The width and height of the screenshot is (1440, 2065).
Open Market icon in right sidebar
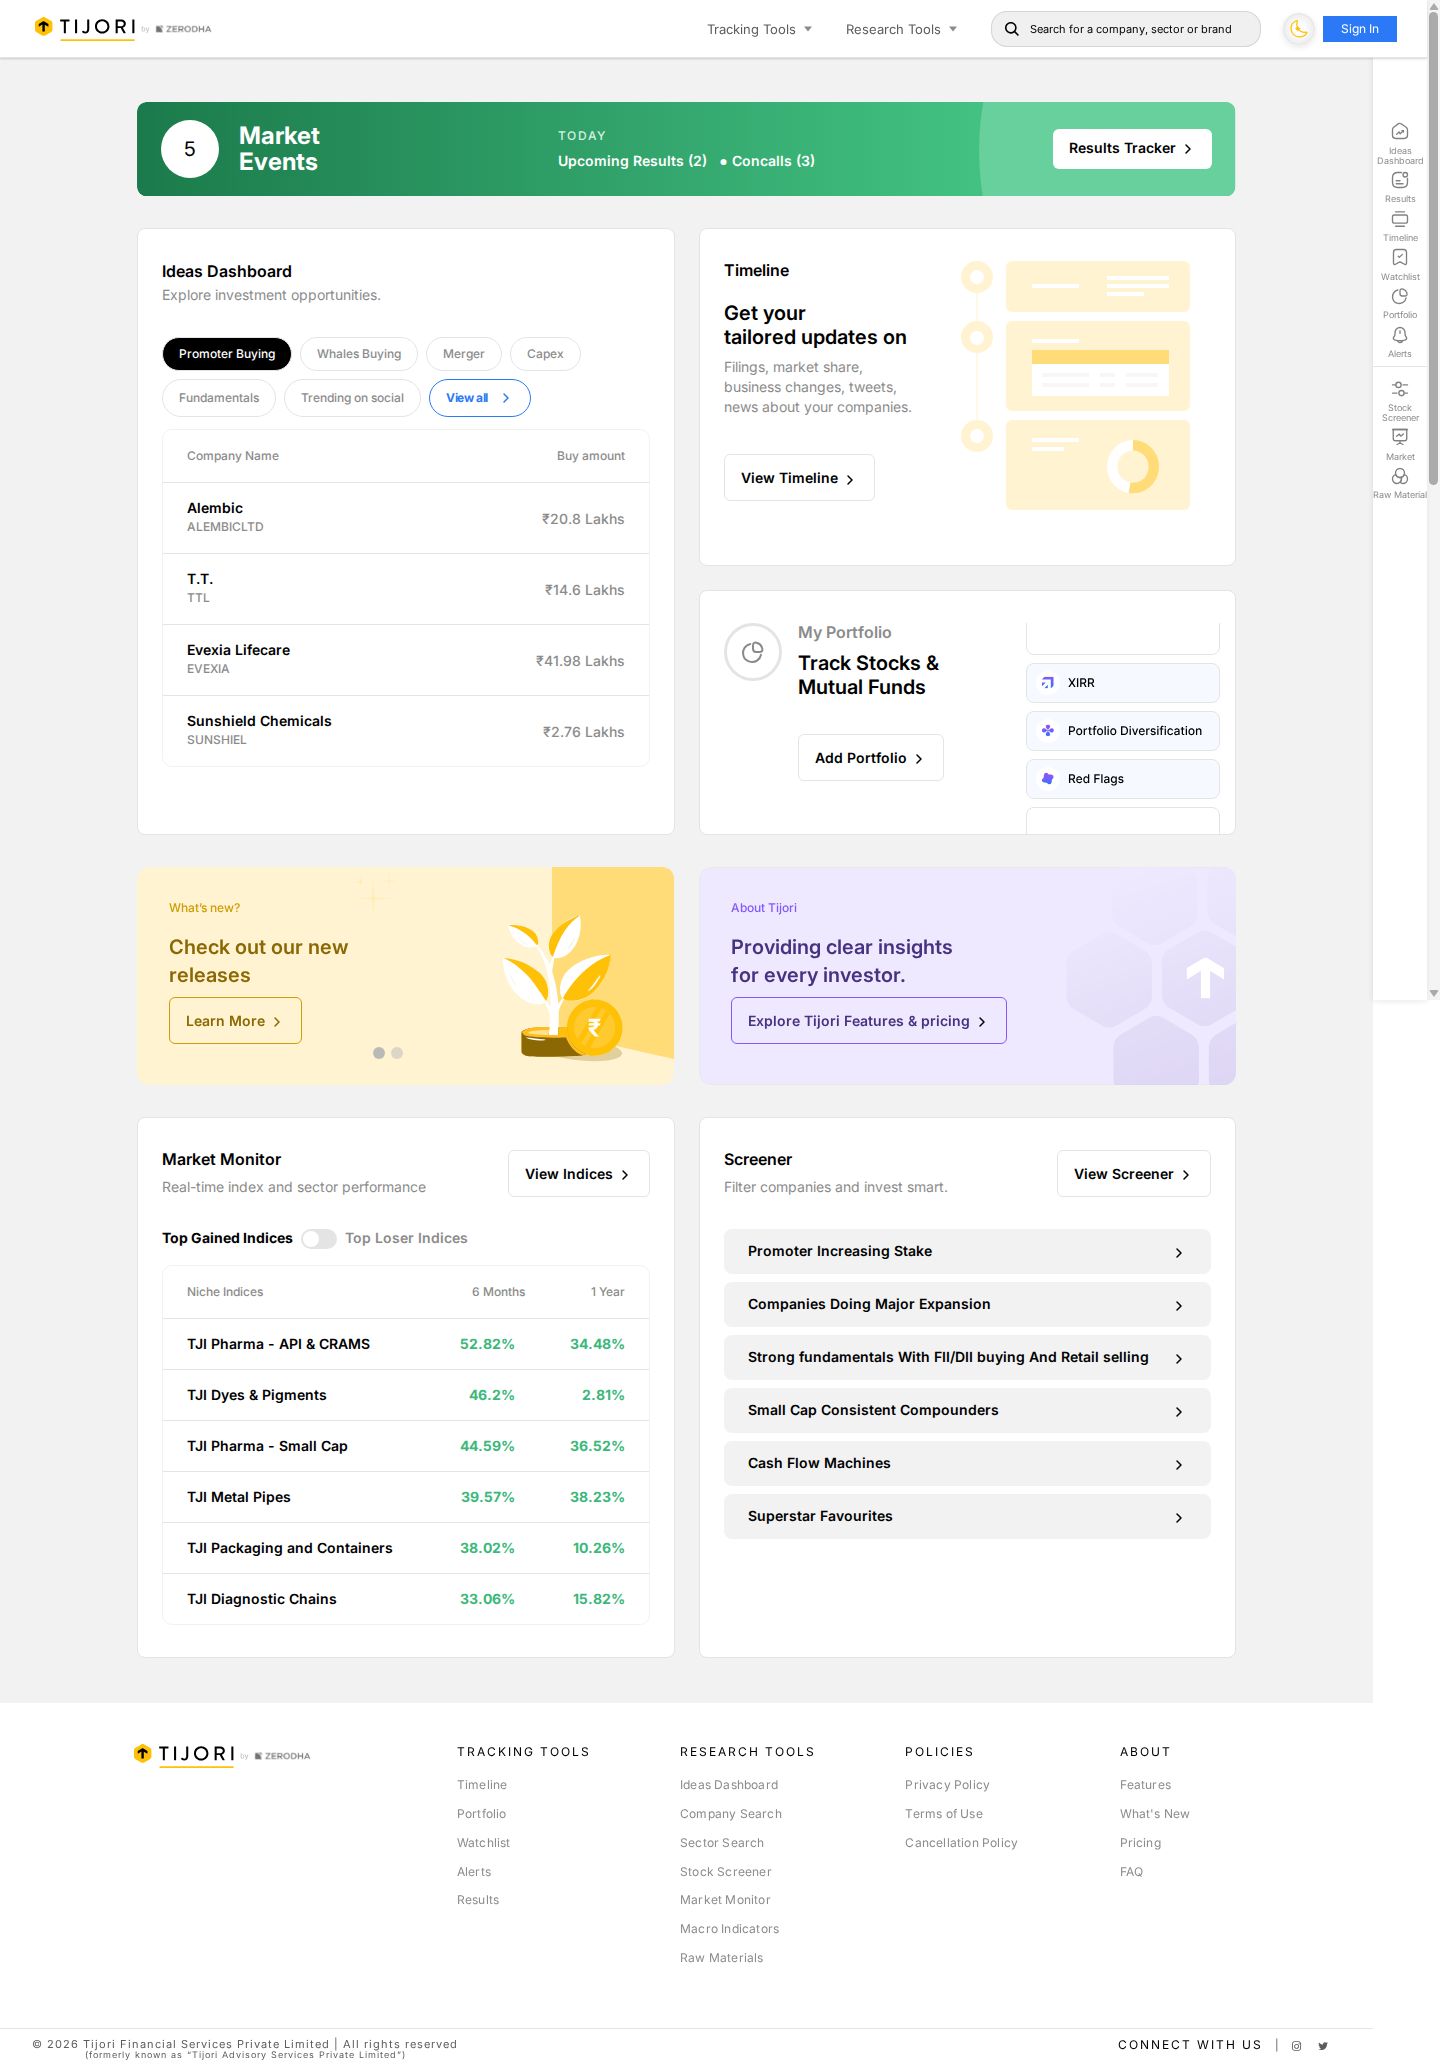coord(1399,437)
